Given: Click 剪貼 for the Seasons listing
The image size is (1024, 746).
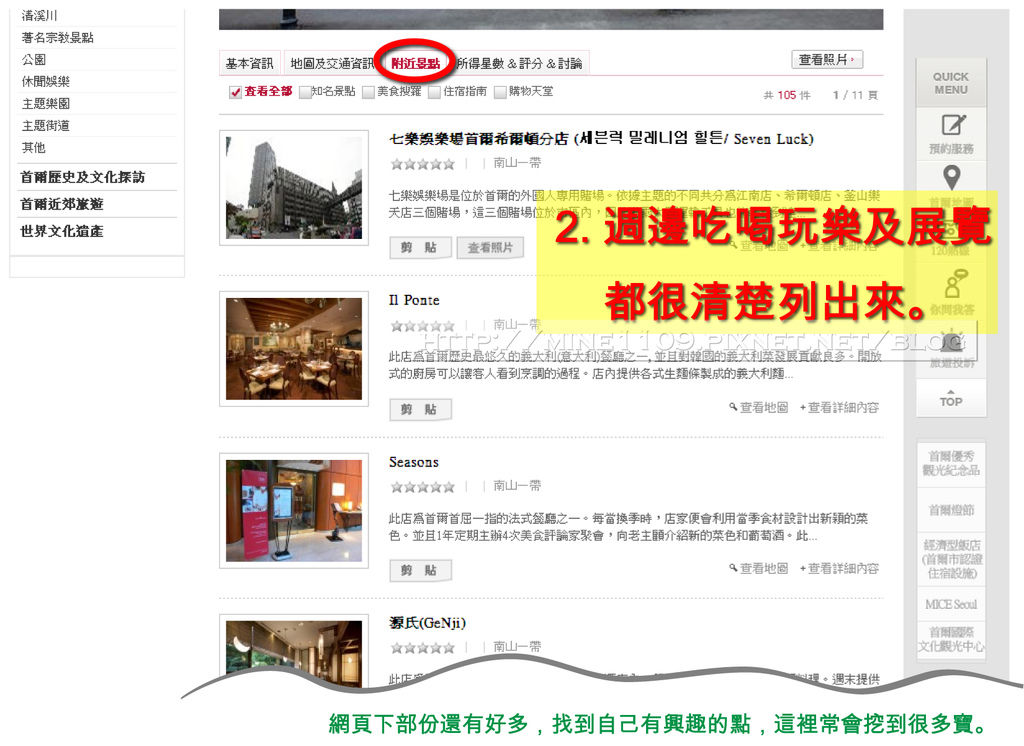Looking at the screenshot, I should tap(419, 570).
